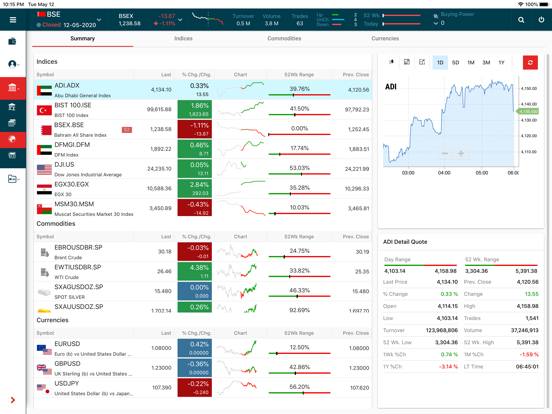The image size is (552, 414).
Task: Click MSM30 change cell -0.43%
Action: 195,208
